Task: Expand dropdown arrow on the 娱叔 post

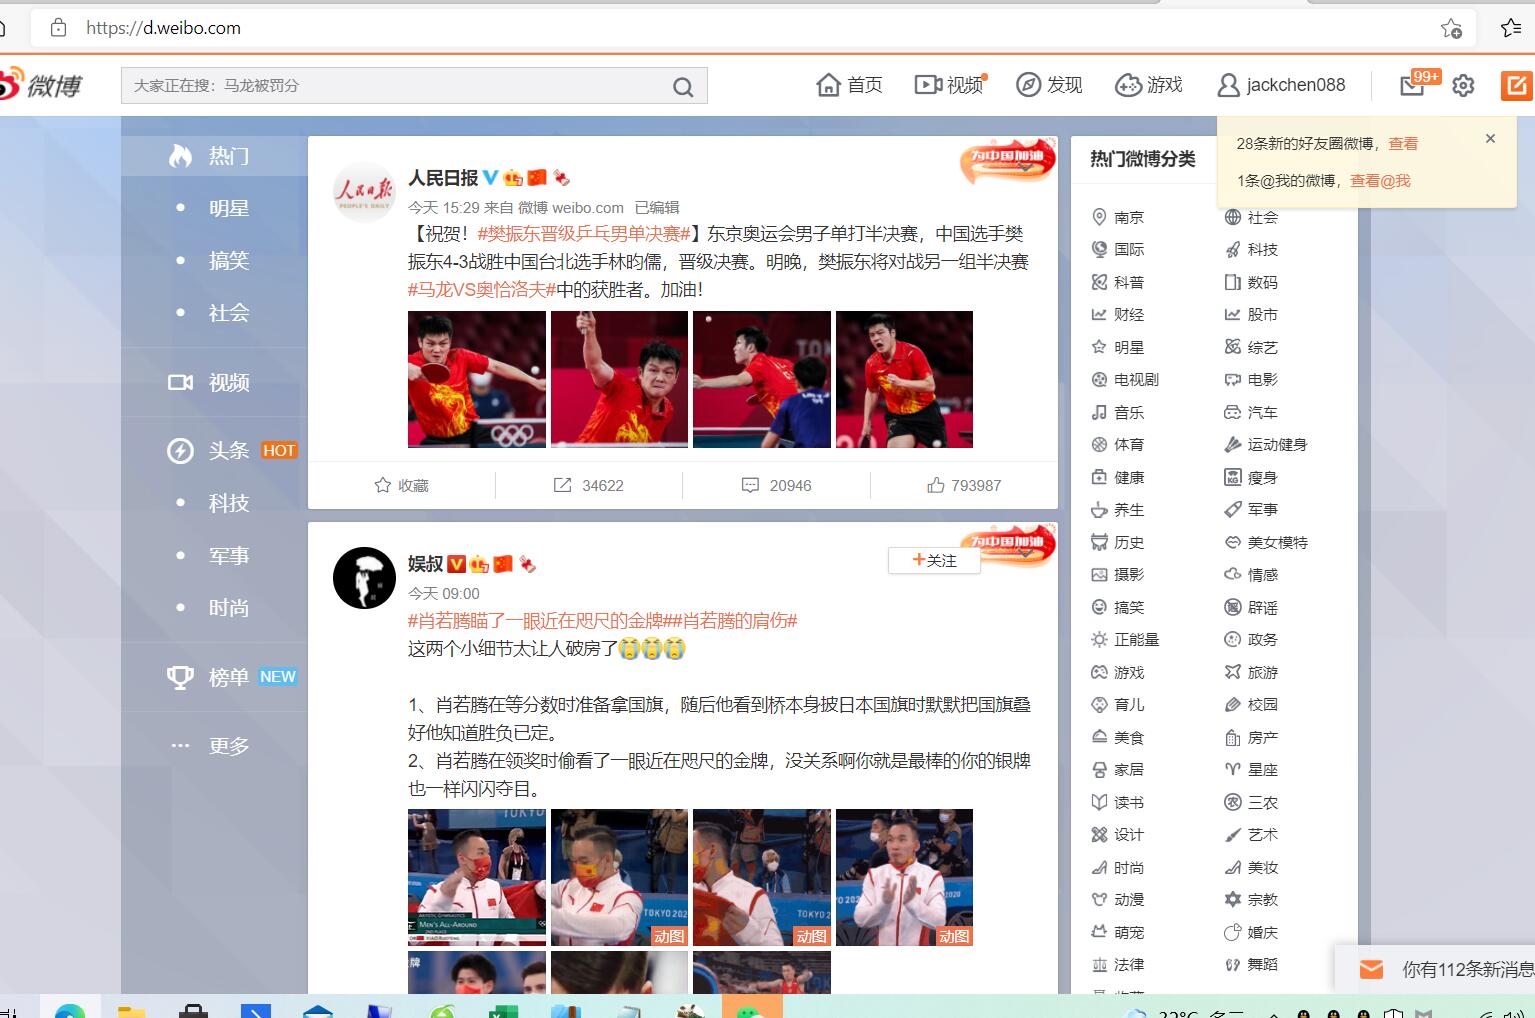Action: pos(1026,553)
